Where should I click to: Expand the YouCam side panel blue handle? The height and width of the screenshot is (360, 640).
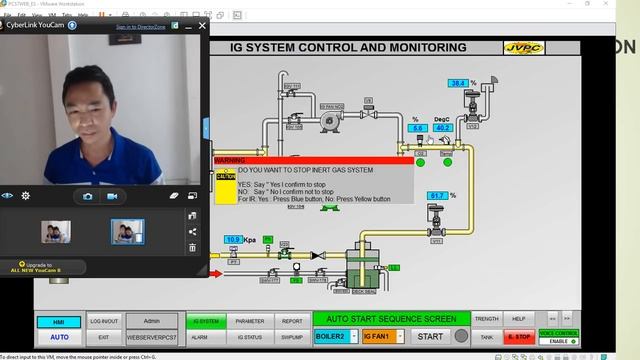(206, 128)
